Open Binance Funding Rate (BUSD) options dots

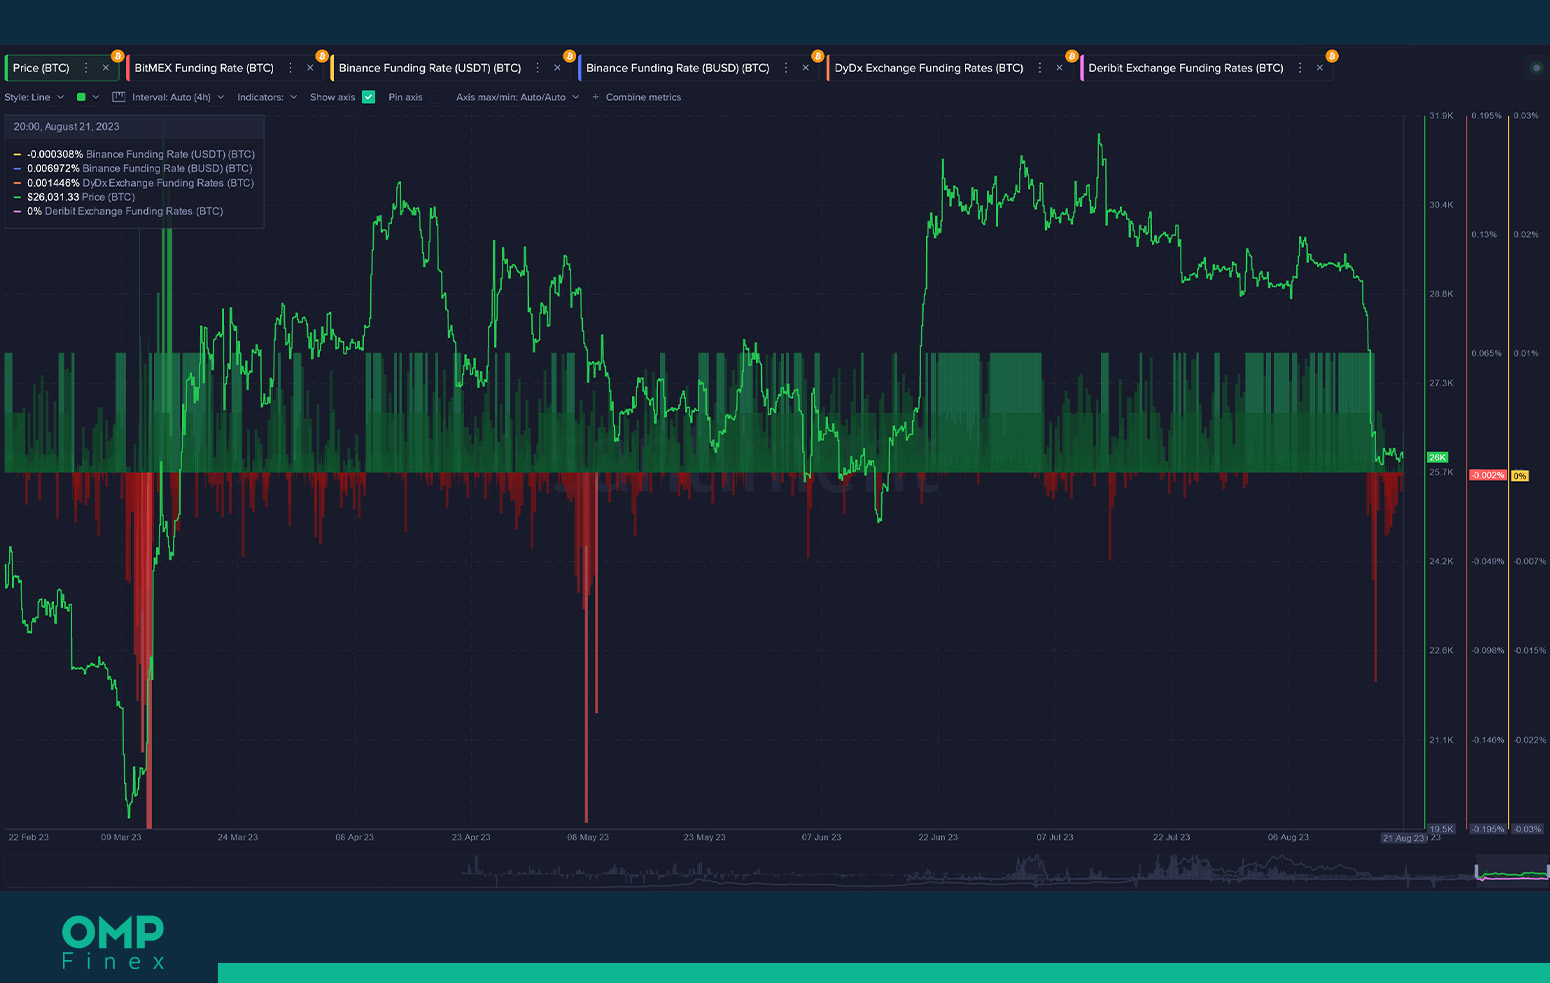click(786, 68)
